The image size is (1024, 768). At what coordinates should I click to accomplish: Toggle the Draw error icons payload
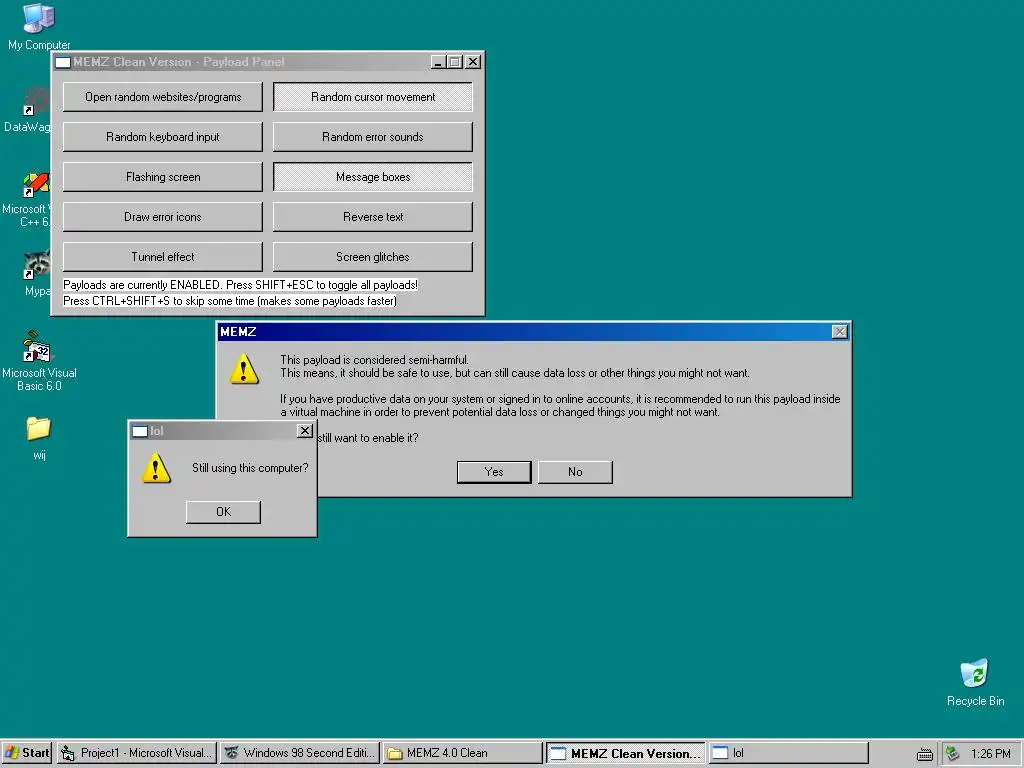(163, 217)
